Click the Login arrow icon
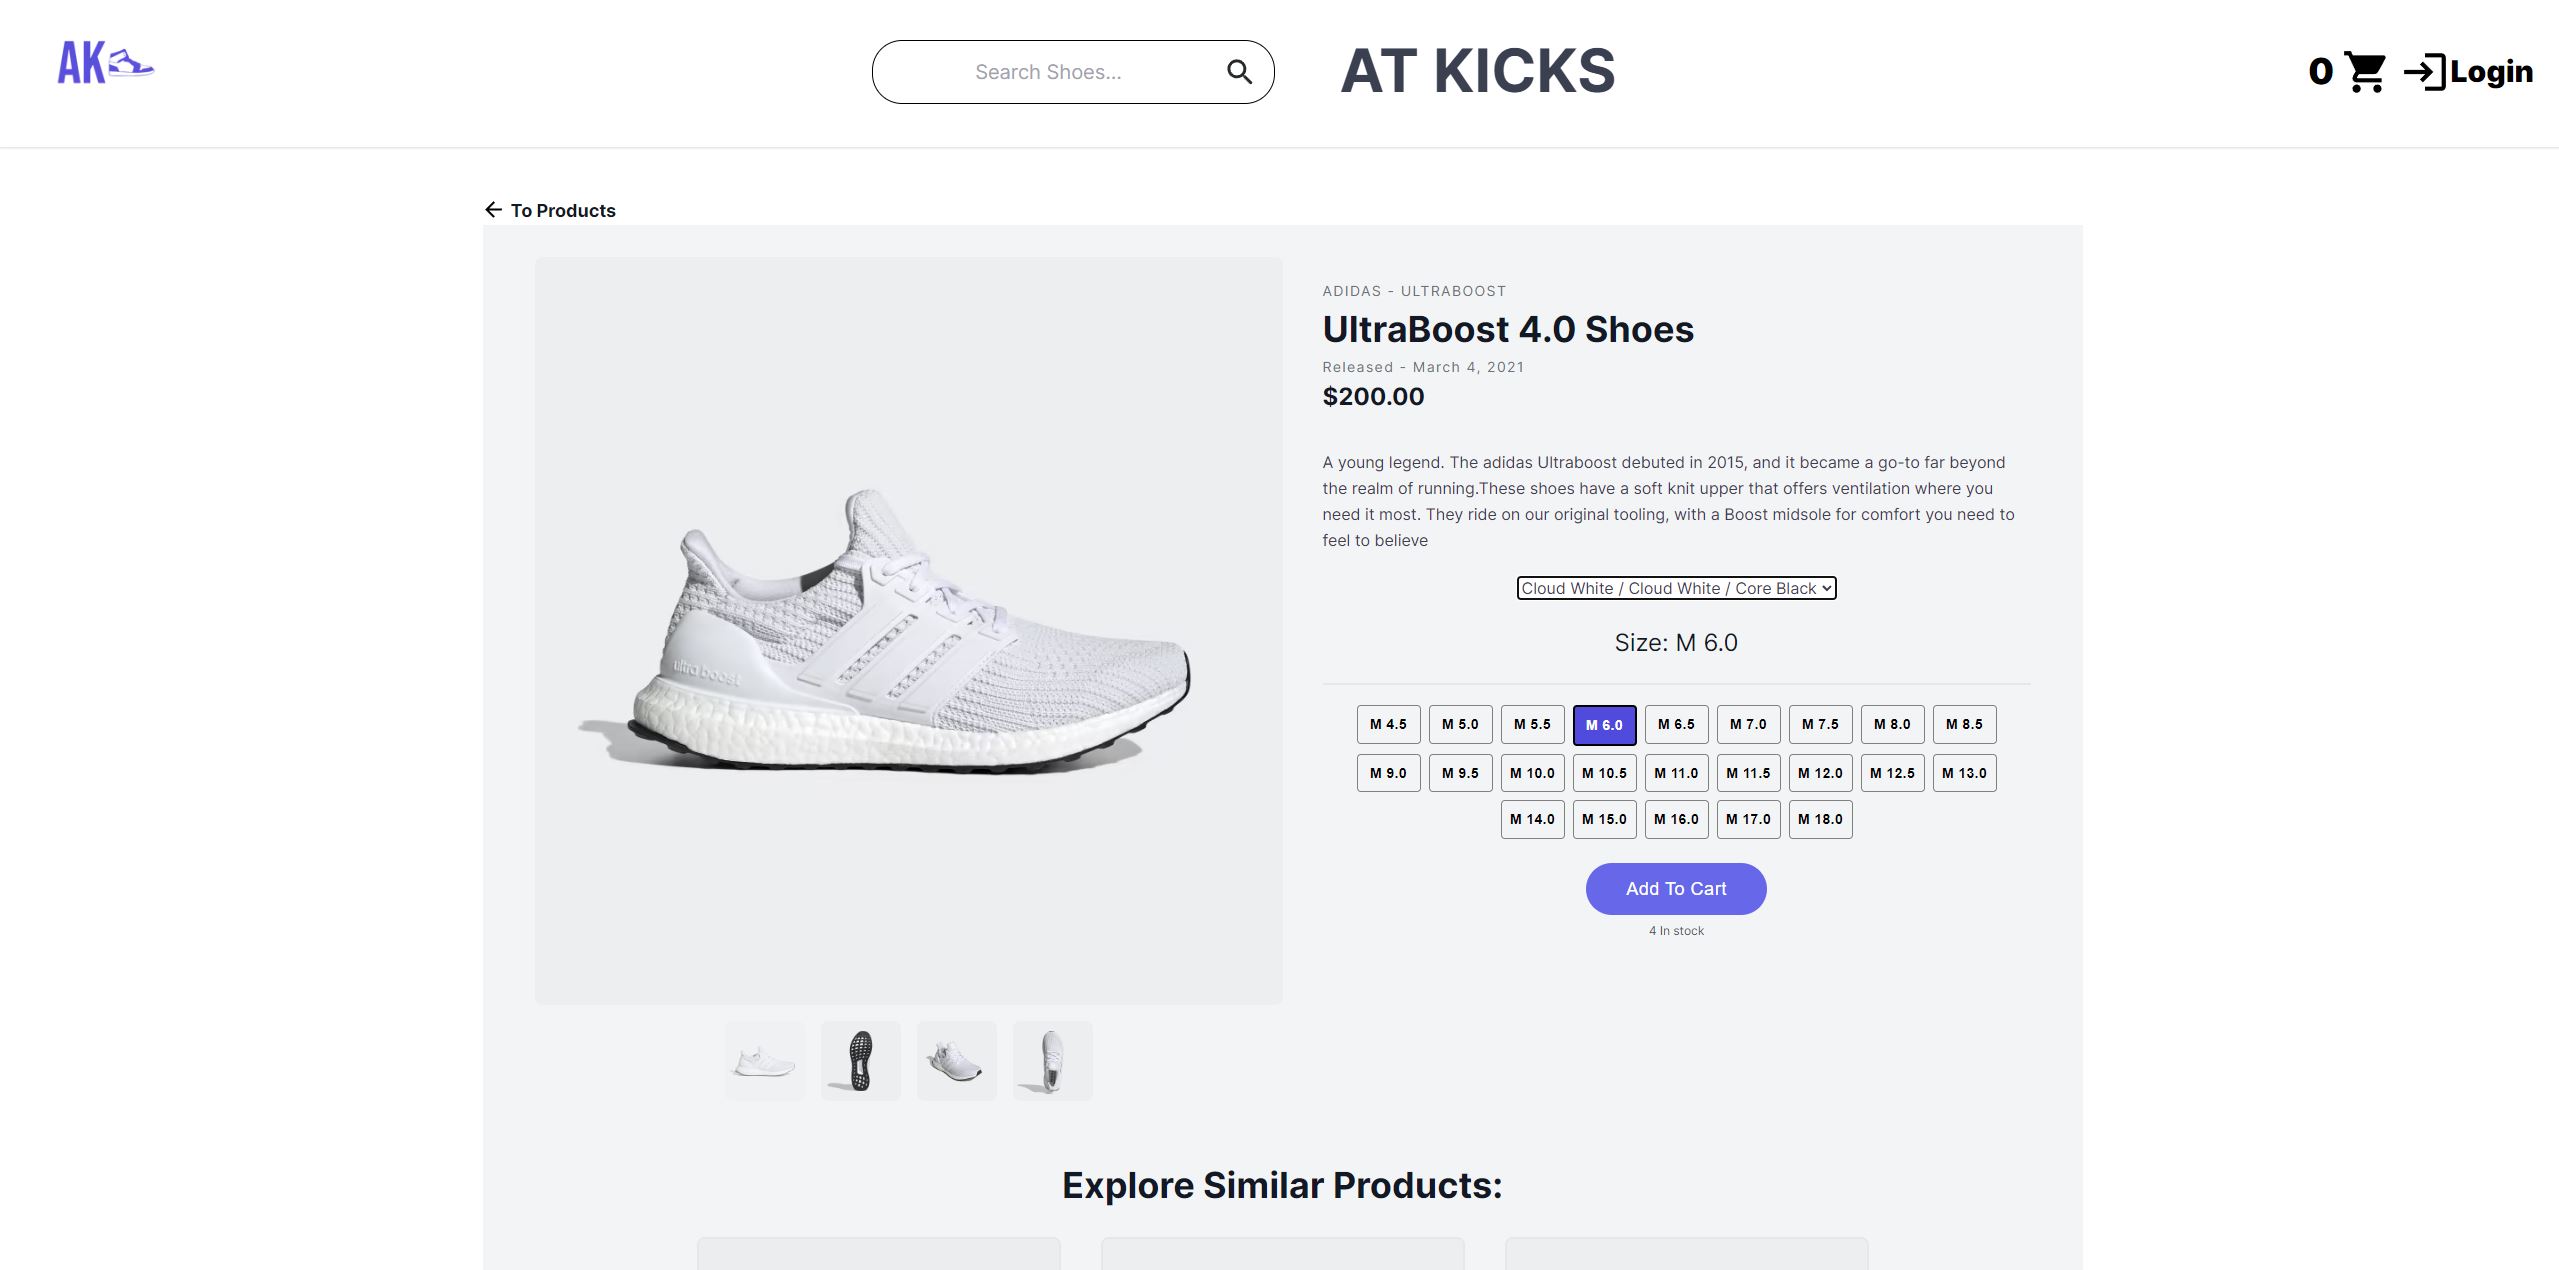The height and width of the screenshot is (1270, 2559). point(2424,72)
